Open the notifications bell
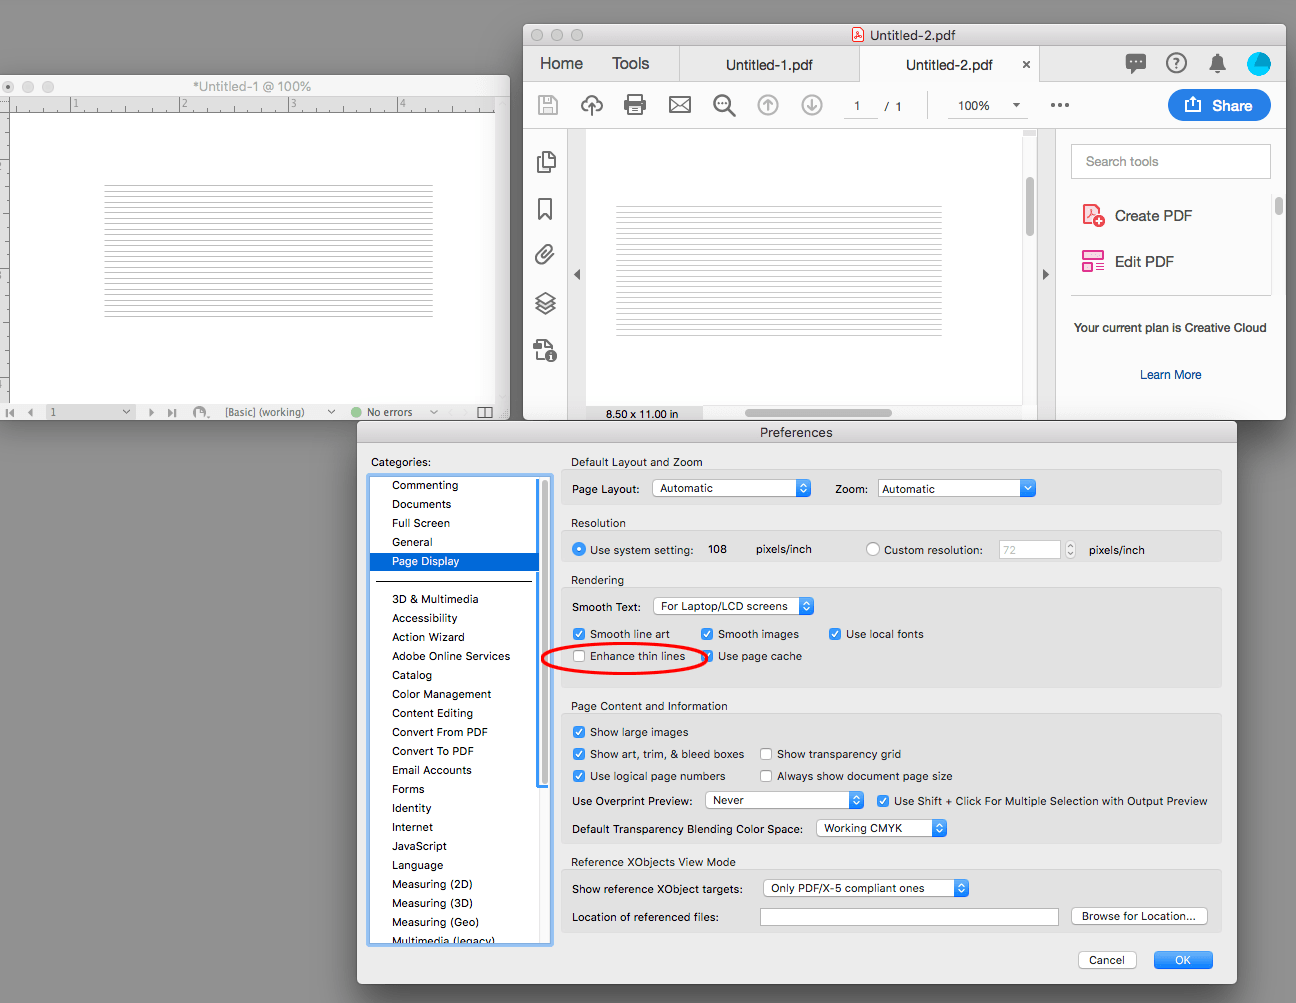Screen dimensions: 1296x1003 click(1217, 63)
